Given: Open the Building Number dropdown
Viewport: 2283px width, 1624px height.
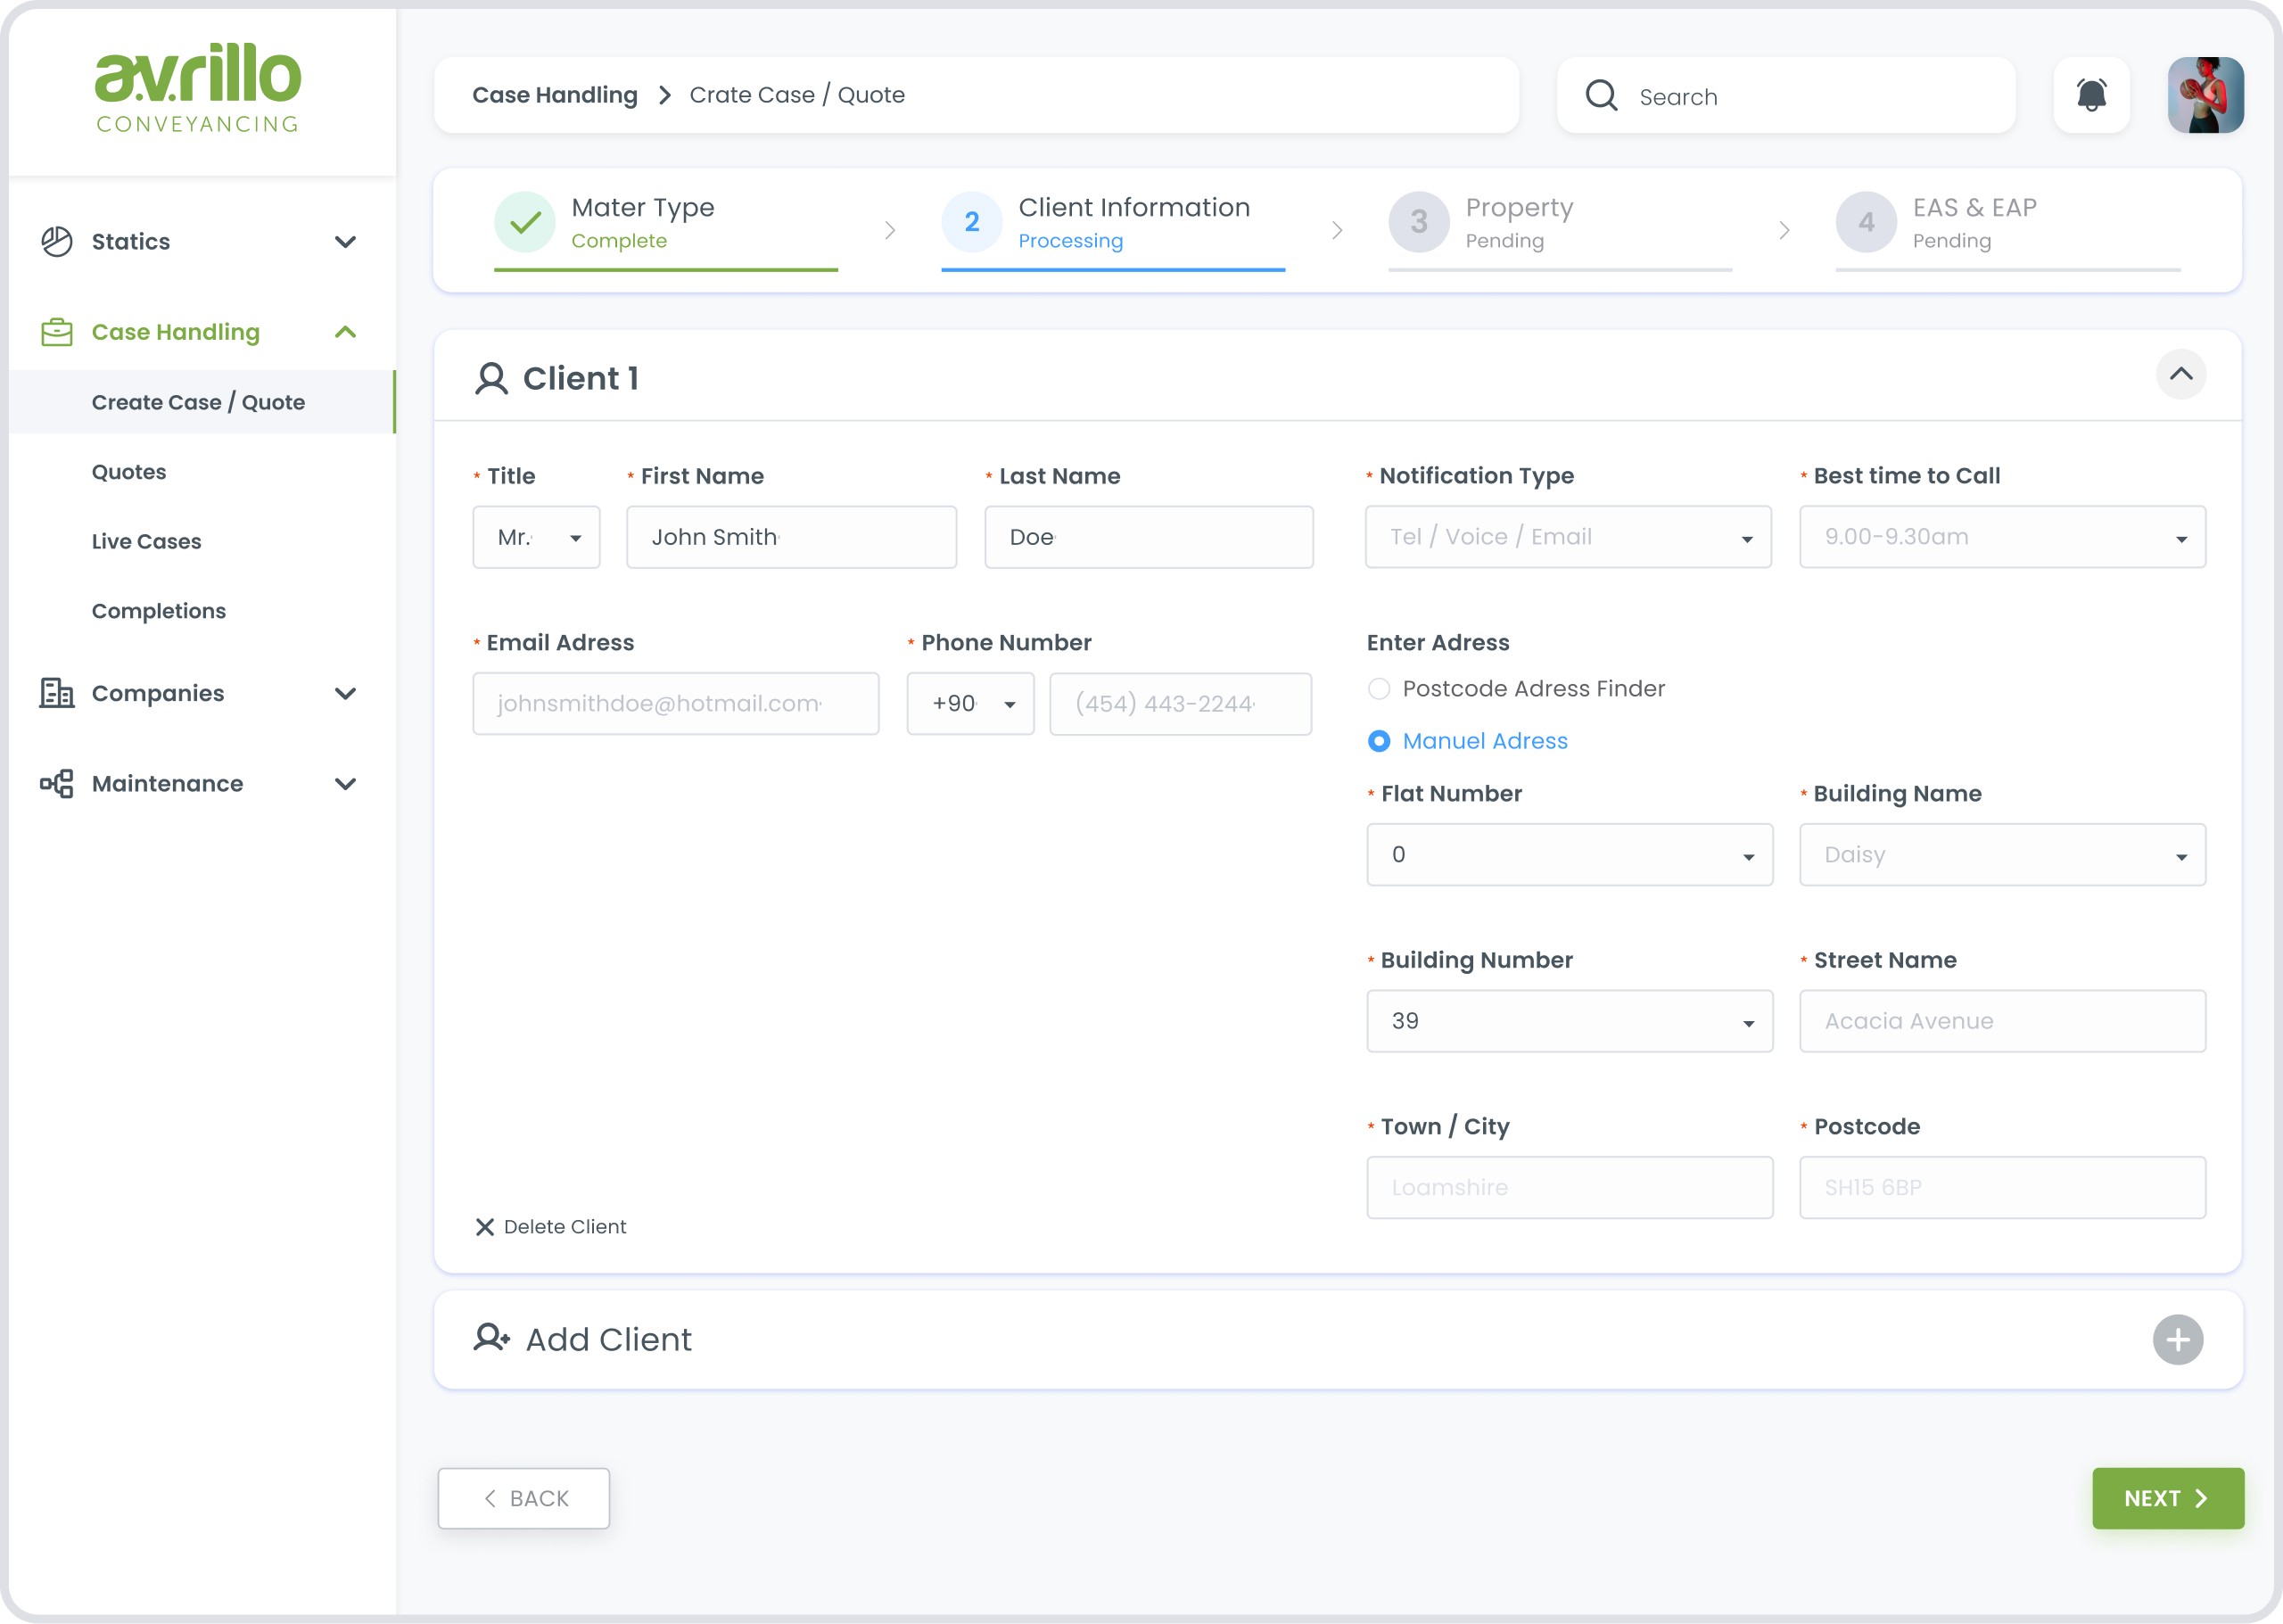Looking at the screenshot, I should click(1569, 1021).
